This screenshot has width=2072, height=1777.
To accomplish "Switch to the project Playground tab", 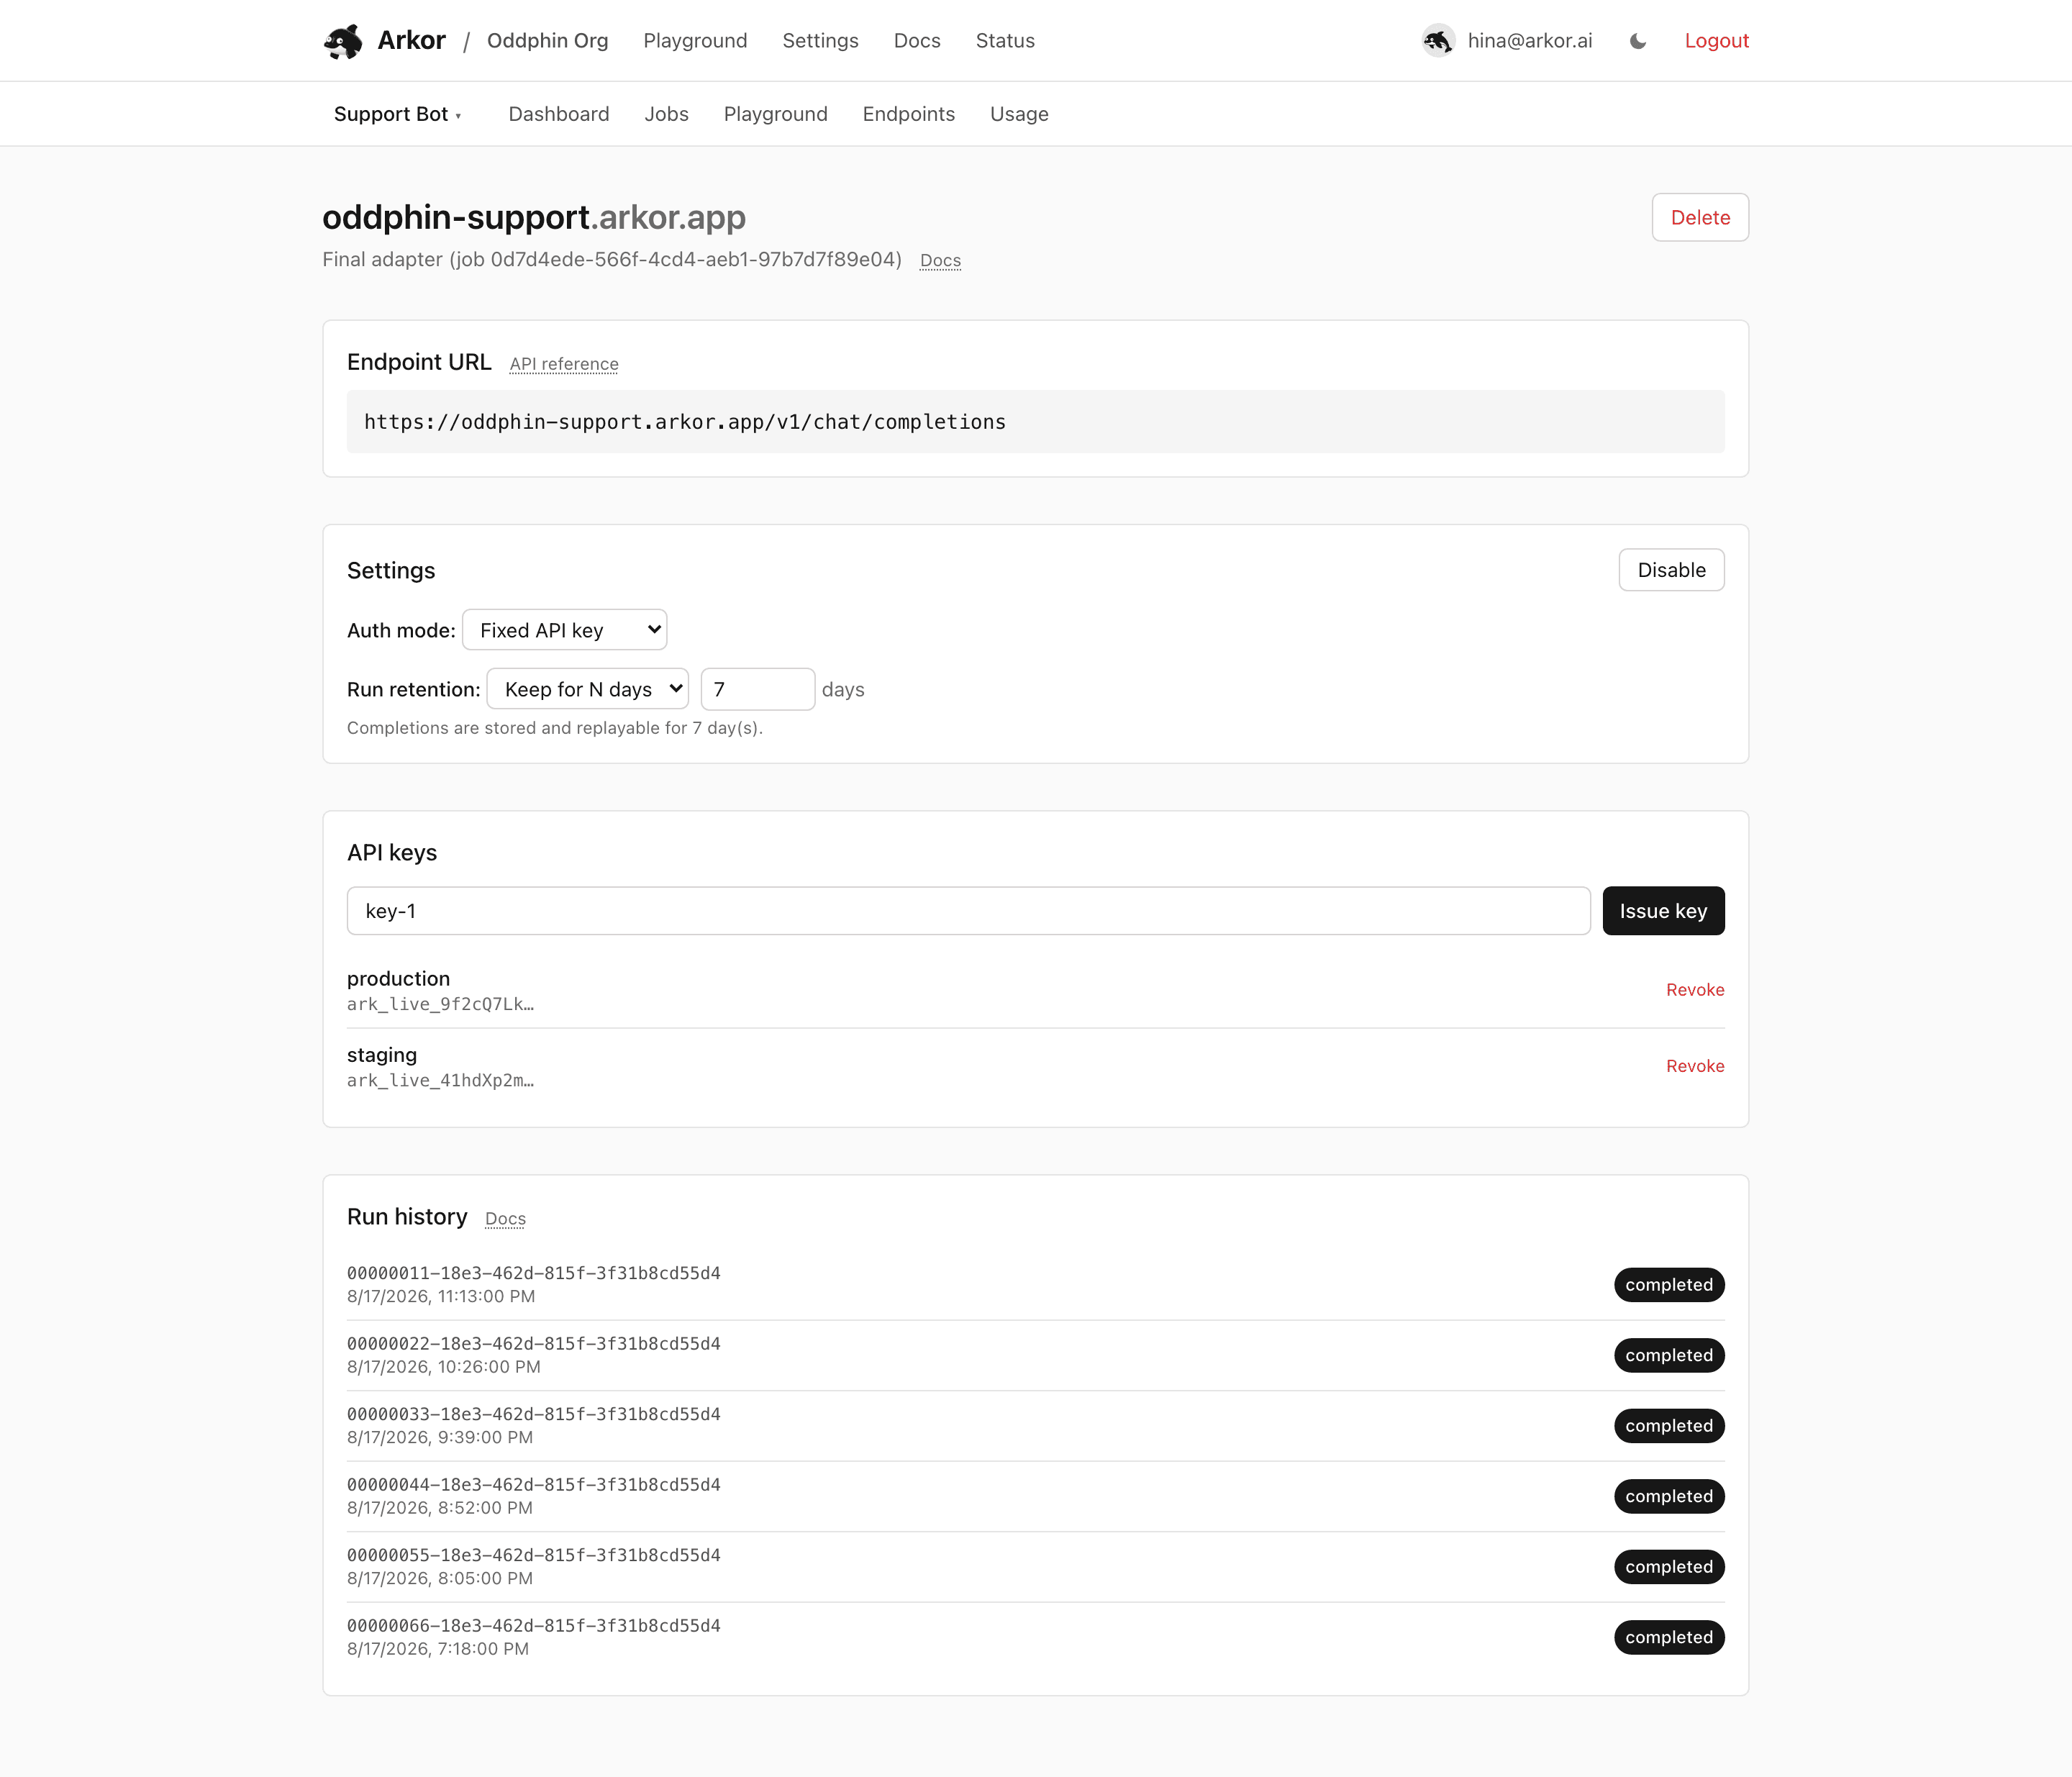I will point(775,114).
